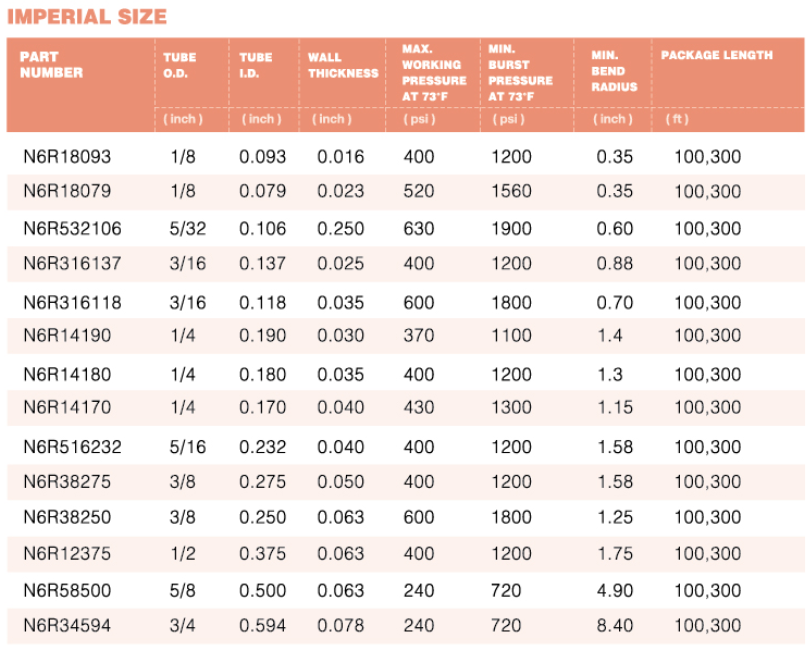Open part number N6R18093
This screenshot has width=812, height=653.
click(67, 157)
